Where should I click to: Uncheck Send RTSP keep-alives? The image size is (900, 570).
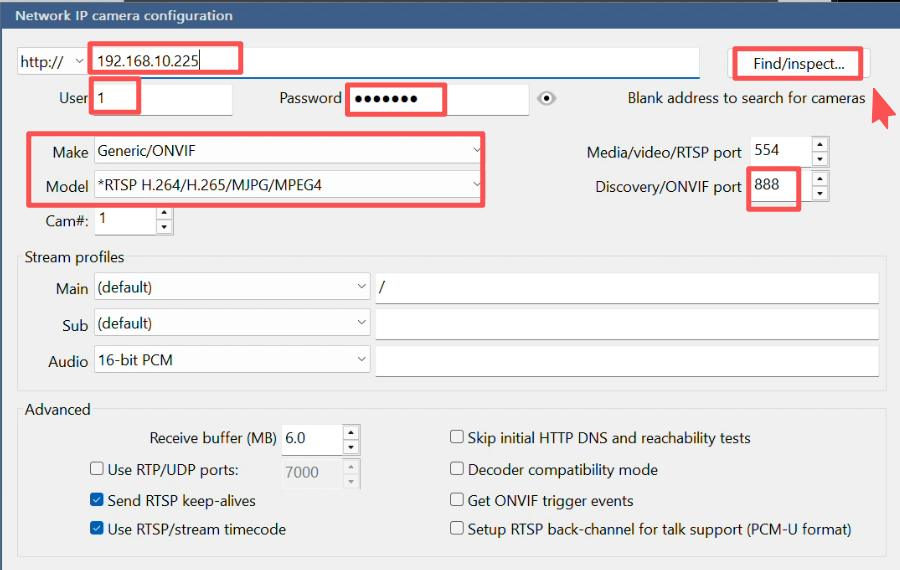tap(97, 500)
